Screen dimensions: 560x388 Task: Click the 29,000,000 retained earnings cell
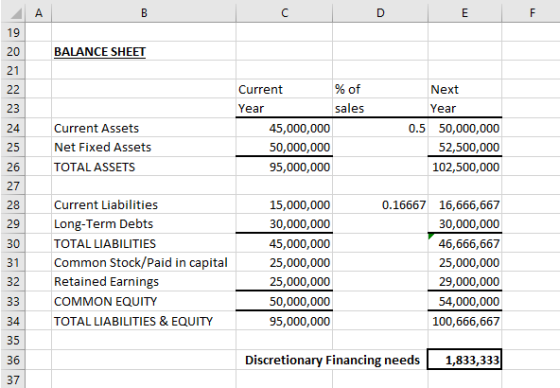465,282
